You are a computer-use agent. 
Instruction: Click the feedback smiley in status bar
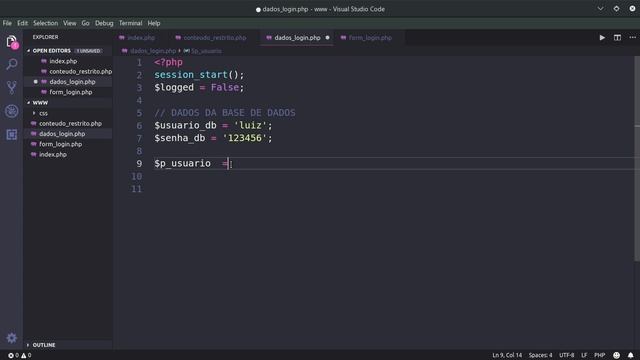tap(616, 355)
